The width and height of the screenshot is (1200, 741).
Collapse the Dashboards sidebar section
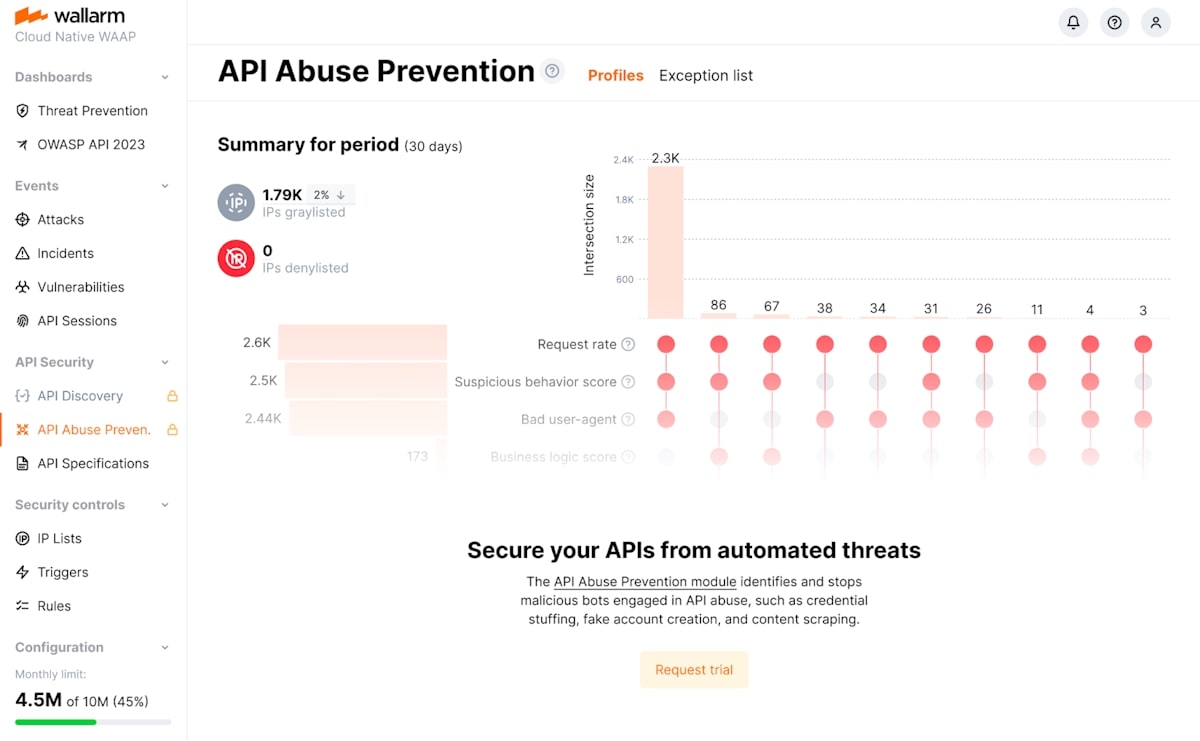(x=165, y=77)
